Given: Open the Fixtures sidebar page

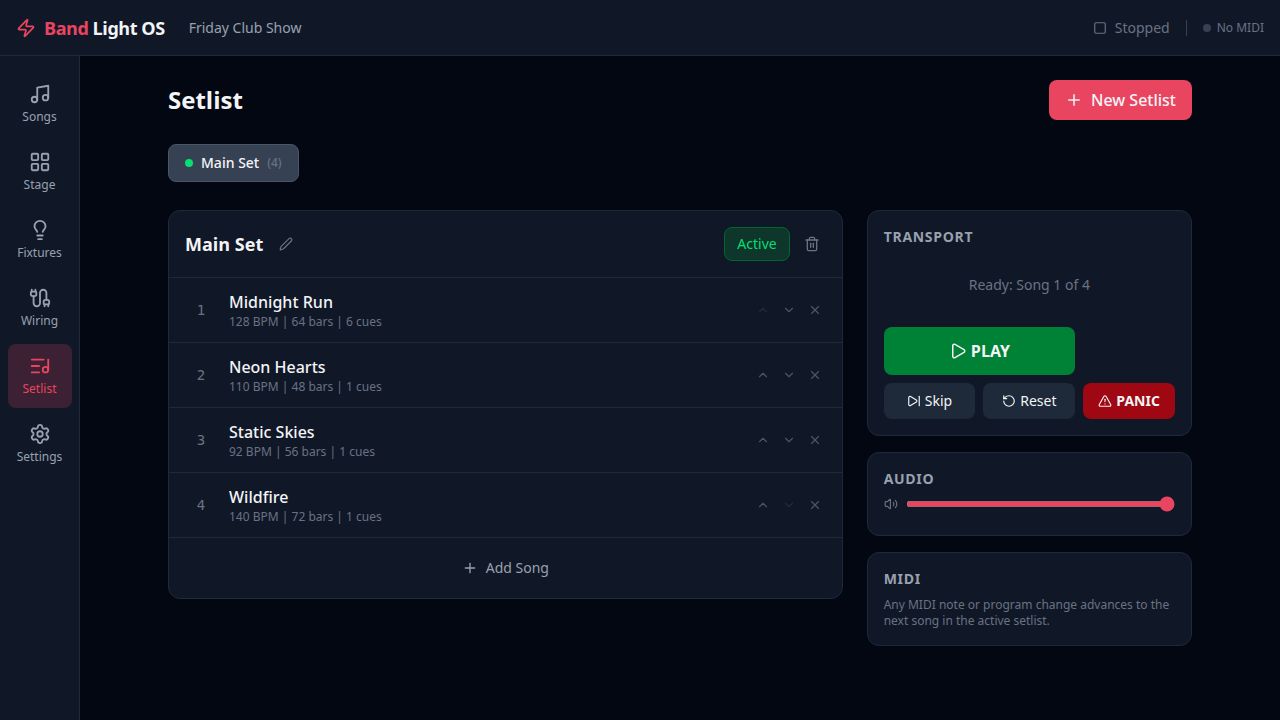Looking at the screenshot, I should pyautogui.click(x=40, y=240).
